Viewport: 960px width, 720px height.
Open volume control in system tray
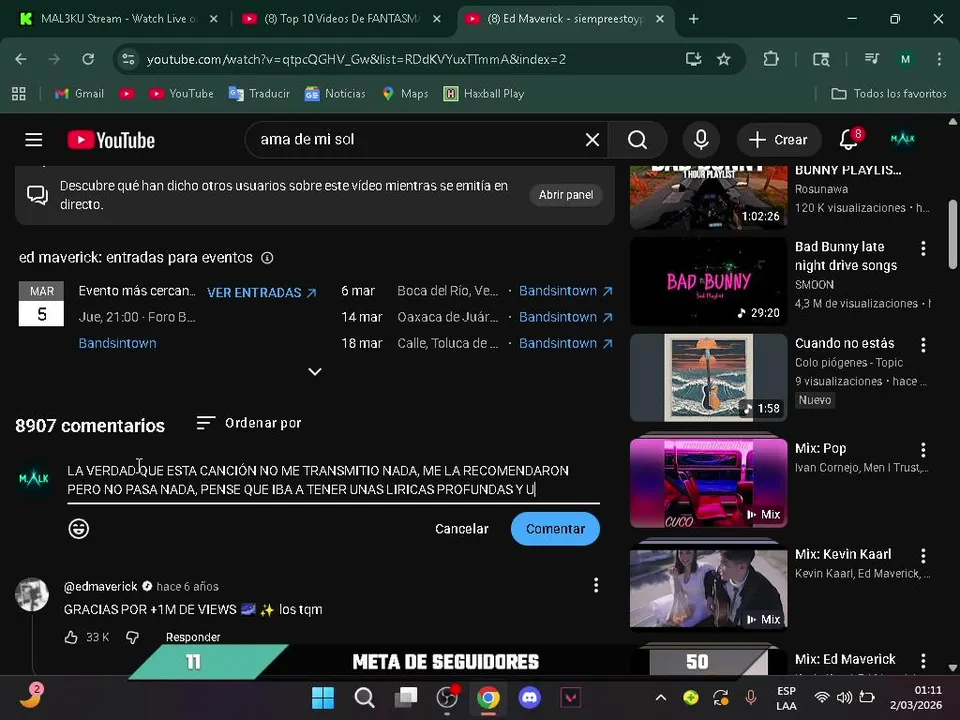844,697
